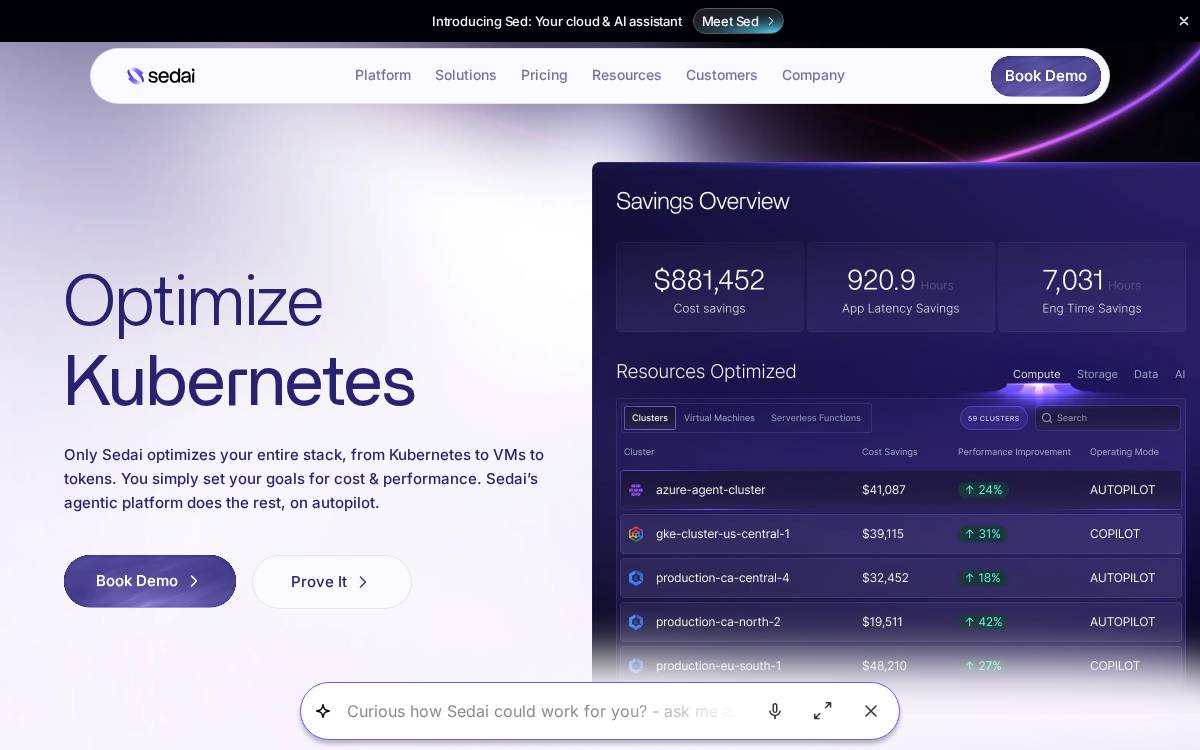1200x750 pixels.
Task: Open the Resources menu
Action: pyautogui.click(x=627, y=75)
